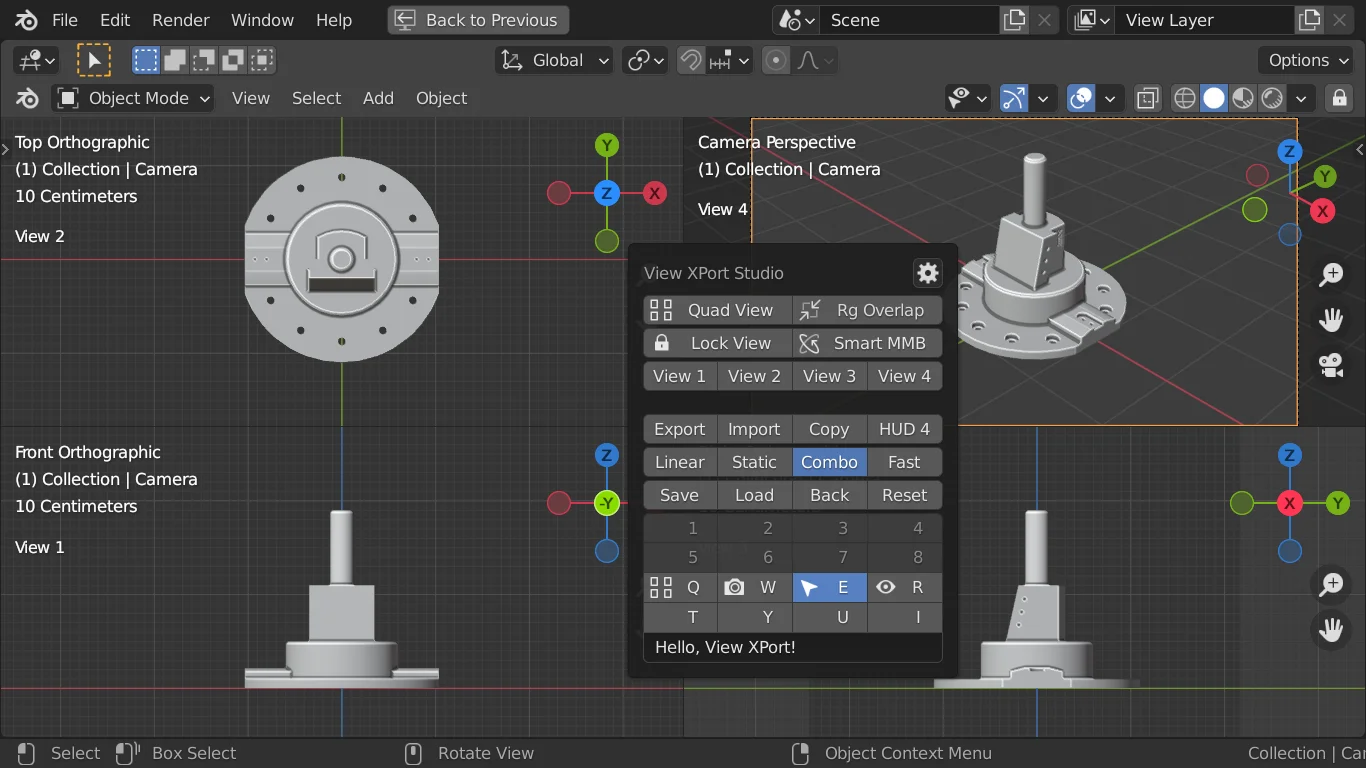Toggle Show Gizmos in the viewport header

pos(1013,98)
